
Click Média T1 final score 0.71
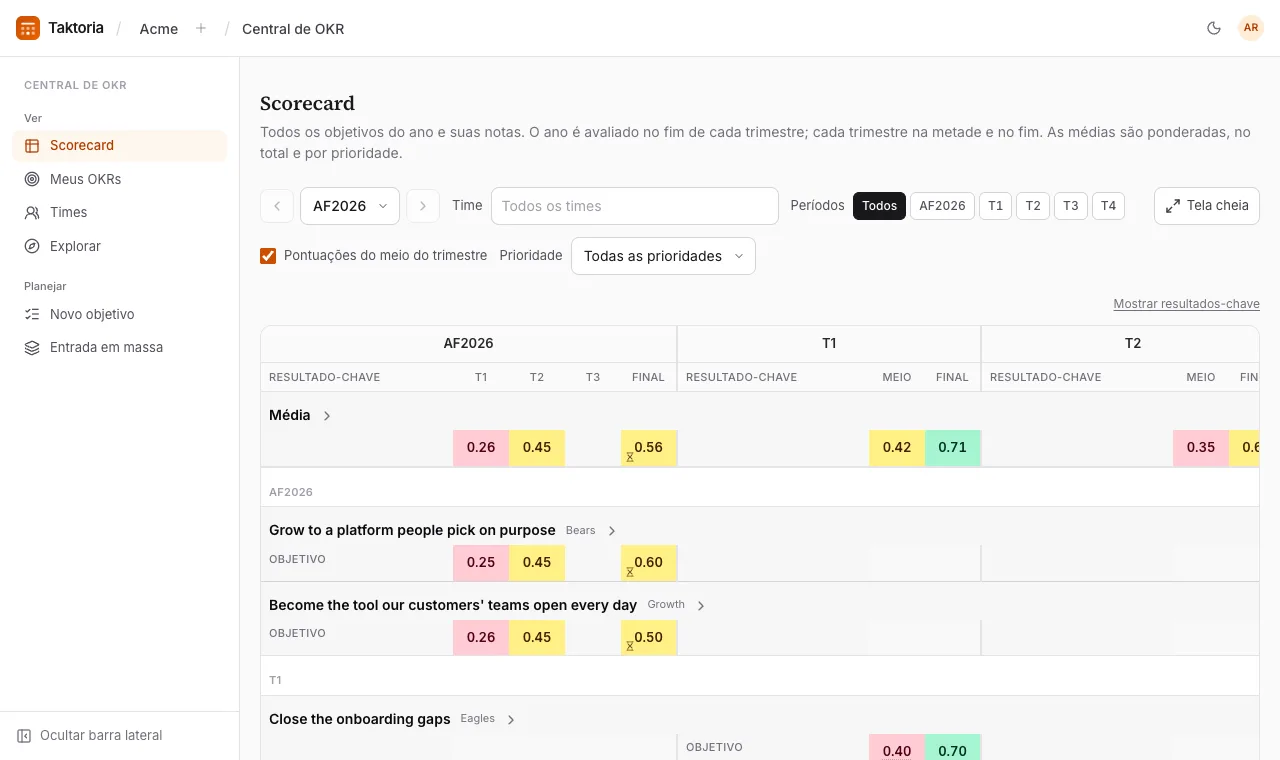pos(952,448)
